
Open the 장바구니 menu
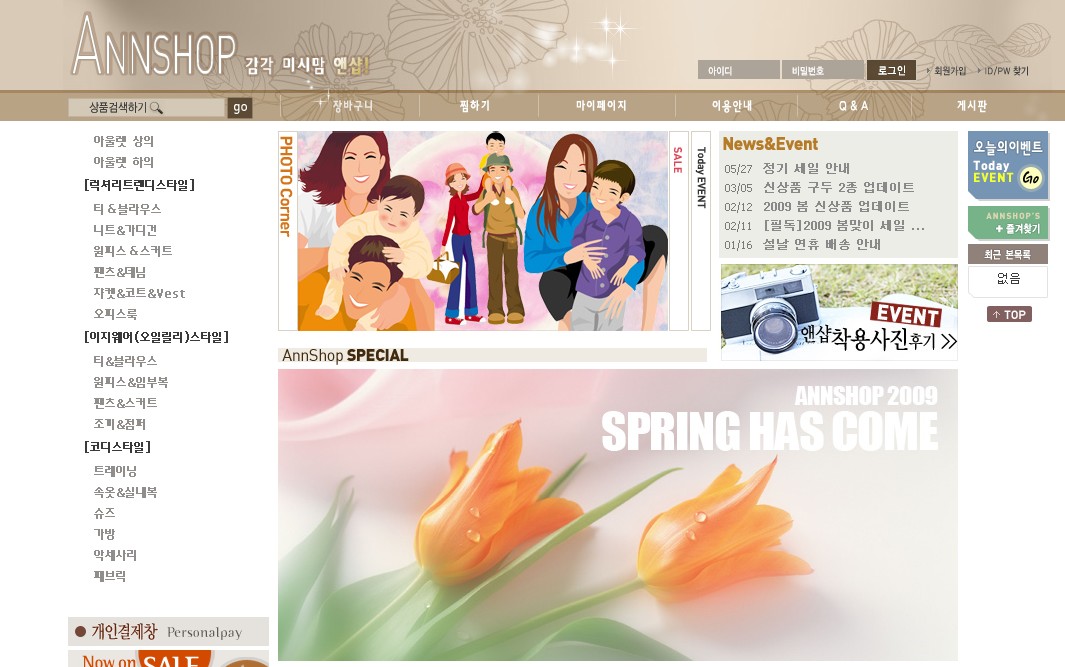353,105
